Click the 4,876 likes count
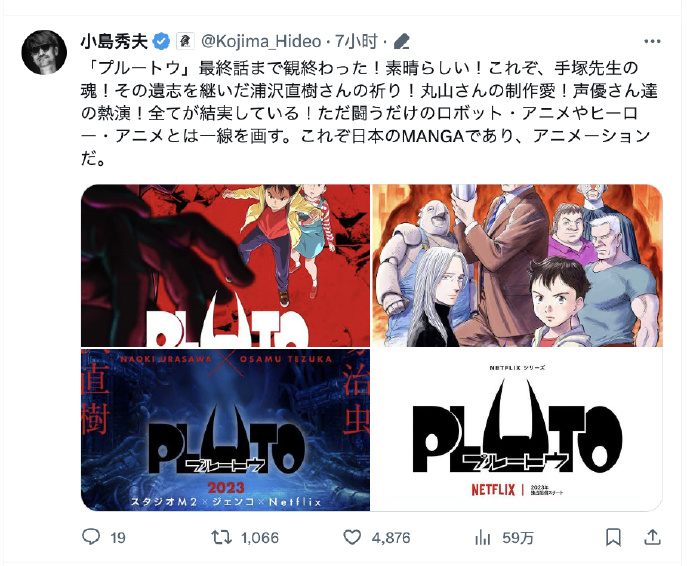Image resolution: width=690 pixels, height=566 pixels. [x=391, y=537]
